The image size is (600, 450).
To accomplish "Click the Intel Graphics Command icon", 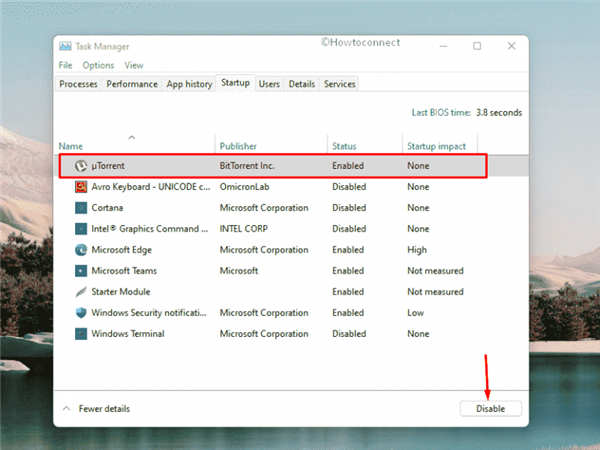I will pyautogui.click(x=81, y=229).
